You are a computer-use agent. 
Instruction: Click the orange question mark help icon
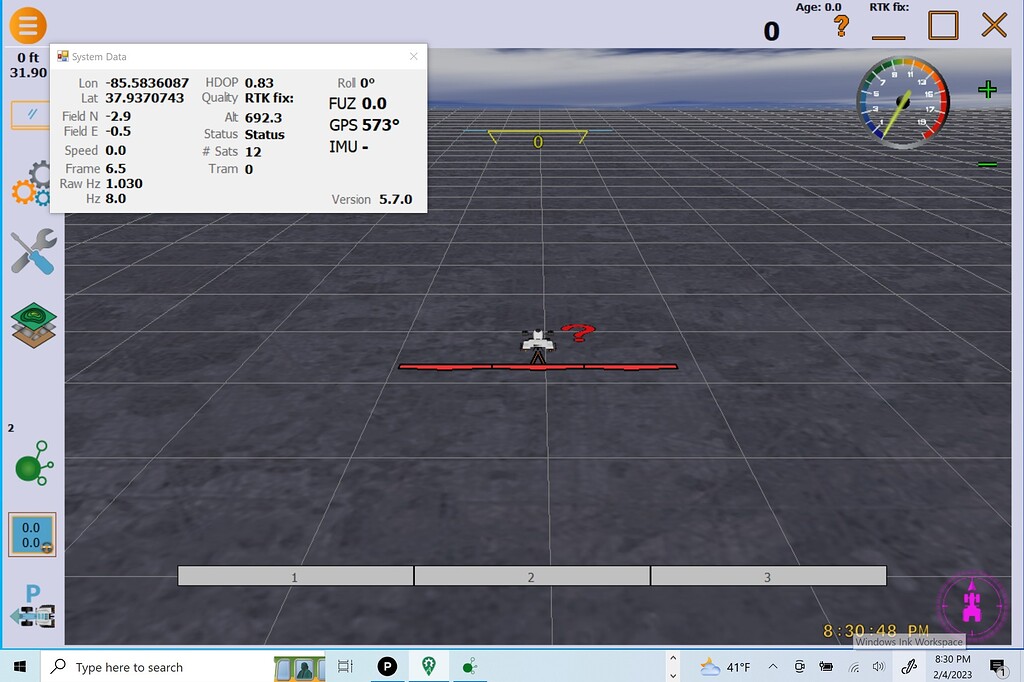(842, 26)
